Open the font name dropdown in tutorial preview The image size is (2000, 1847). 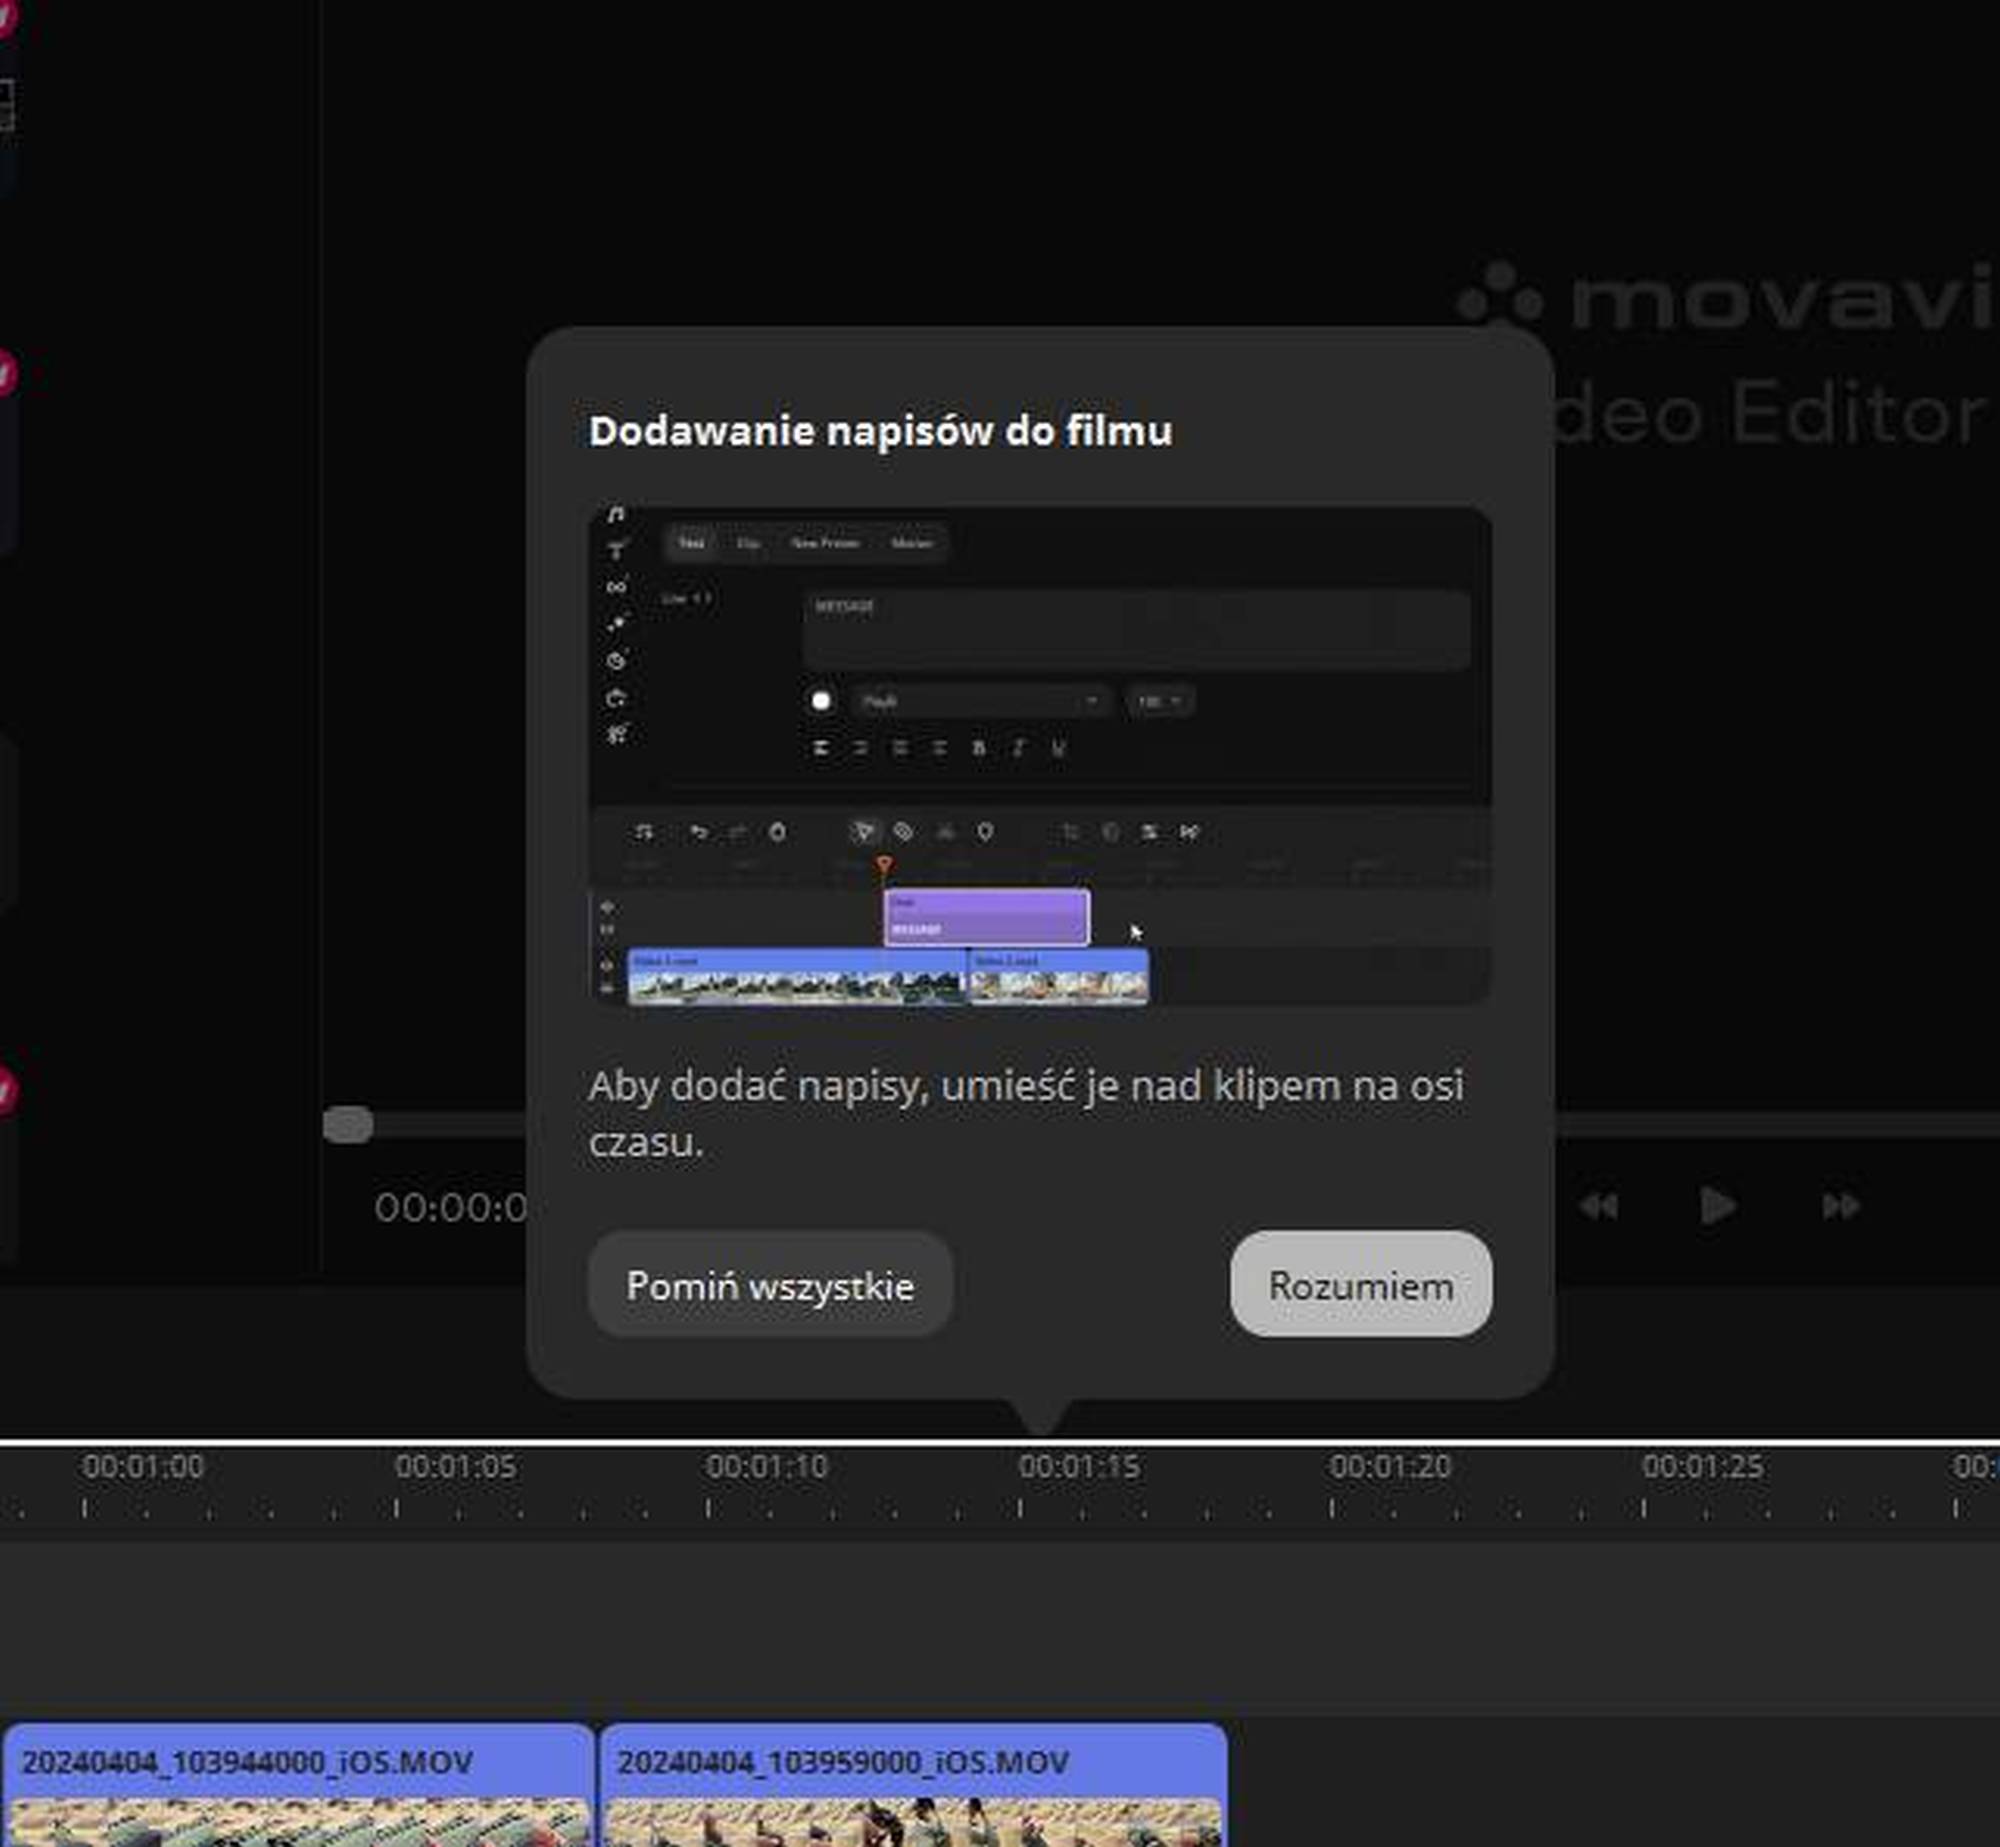(x=980, y=701)
